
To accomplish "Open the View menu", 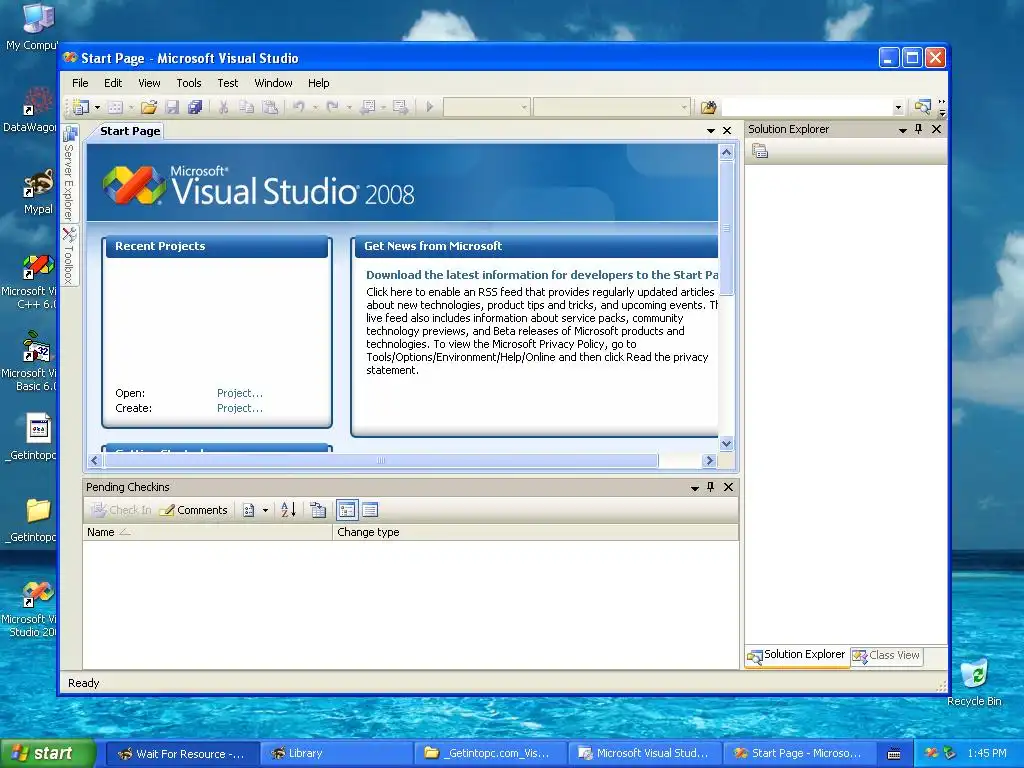I will point(149,83).
